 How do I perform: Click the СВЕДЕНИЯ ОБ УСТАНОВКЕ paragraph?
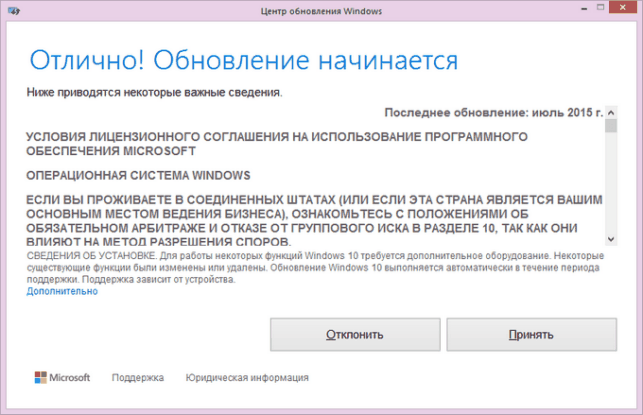315,267
